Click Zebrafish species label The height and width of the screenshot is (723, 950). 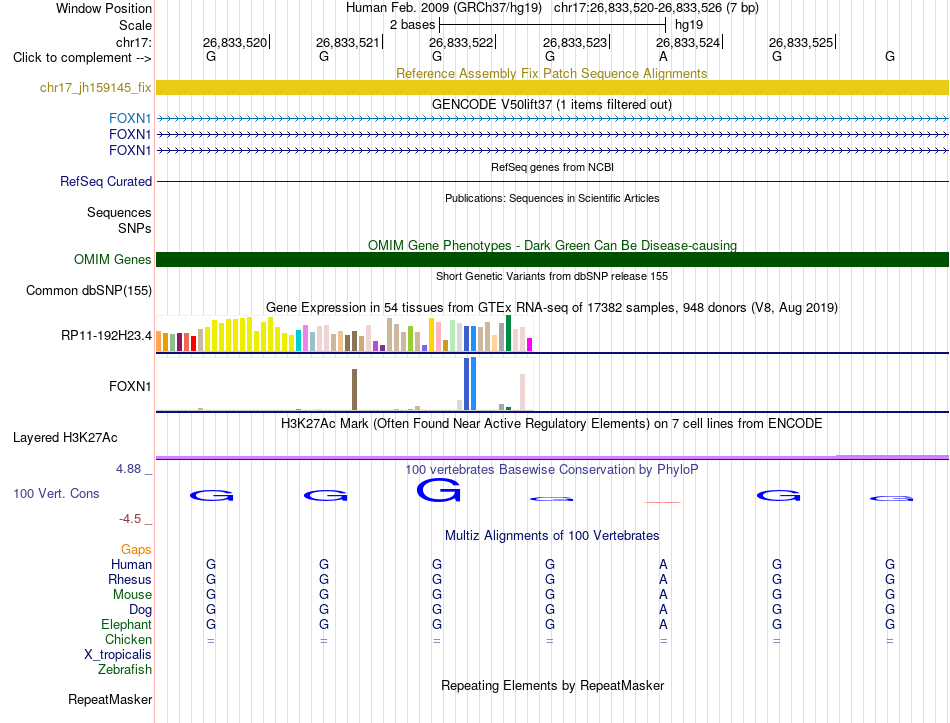(125, 669)
